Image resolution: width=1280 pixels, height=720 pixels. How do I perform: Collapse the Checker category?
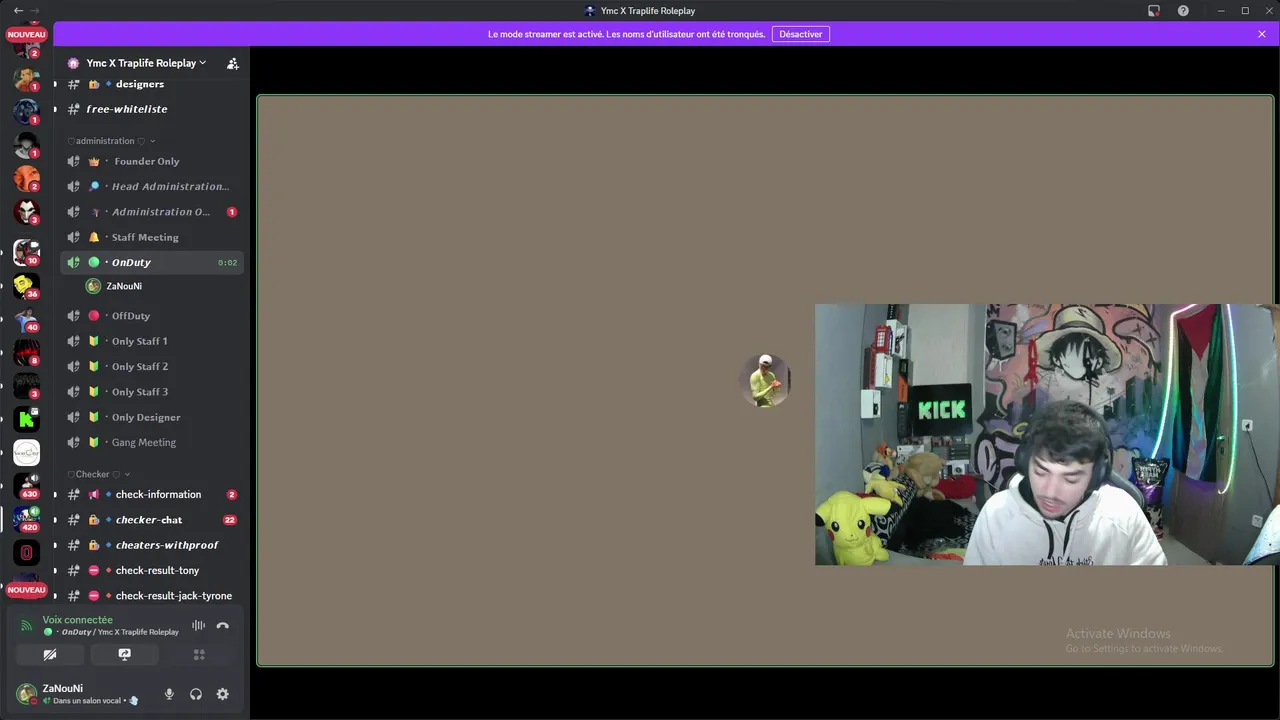[x=99, y=474]
